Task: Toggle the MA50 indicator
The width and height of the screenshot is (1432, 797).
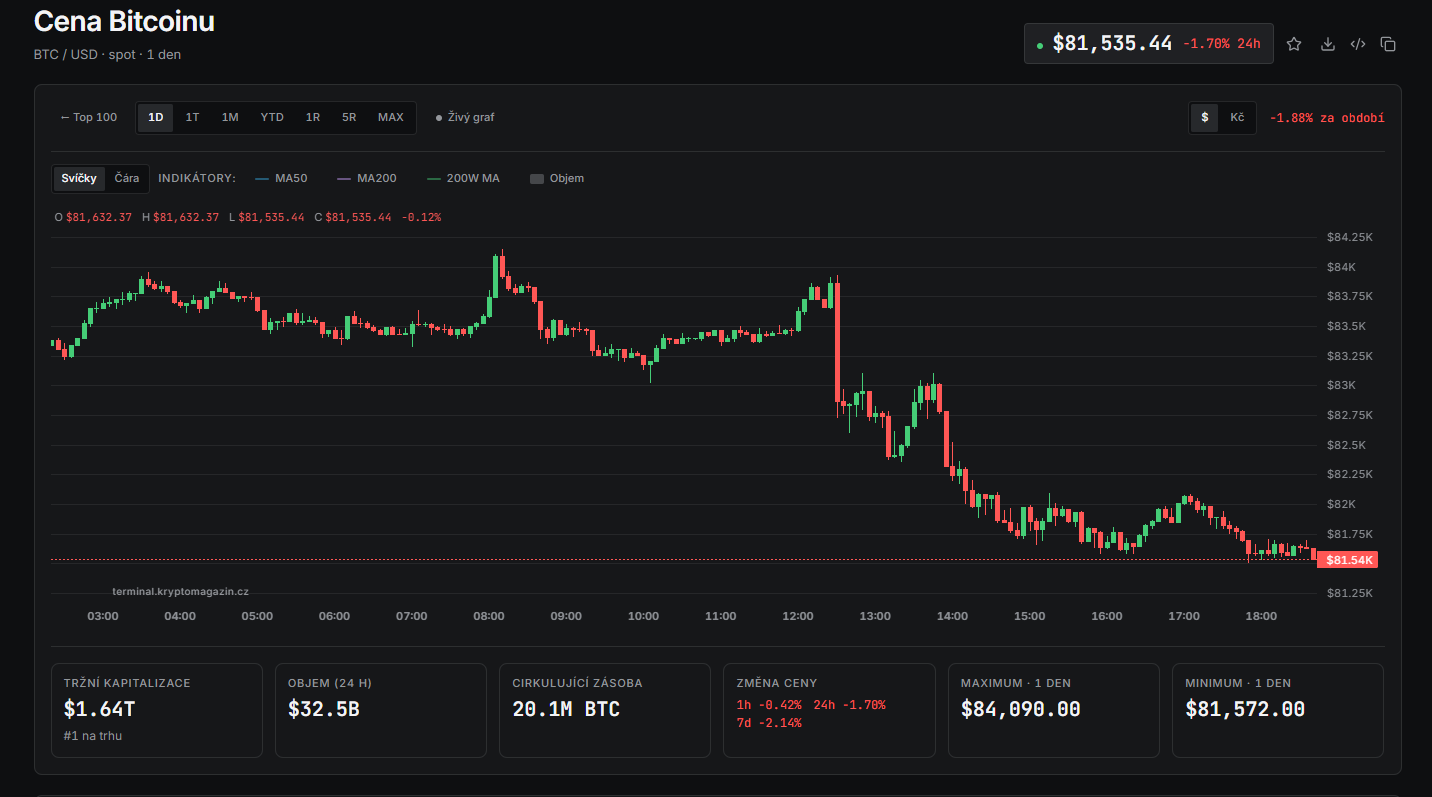Action: (x=282, y=178)
